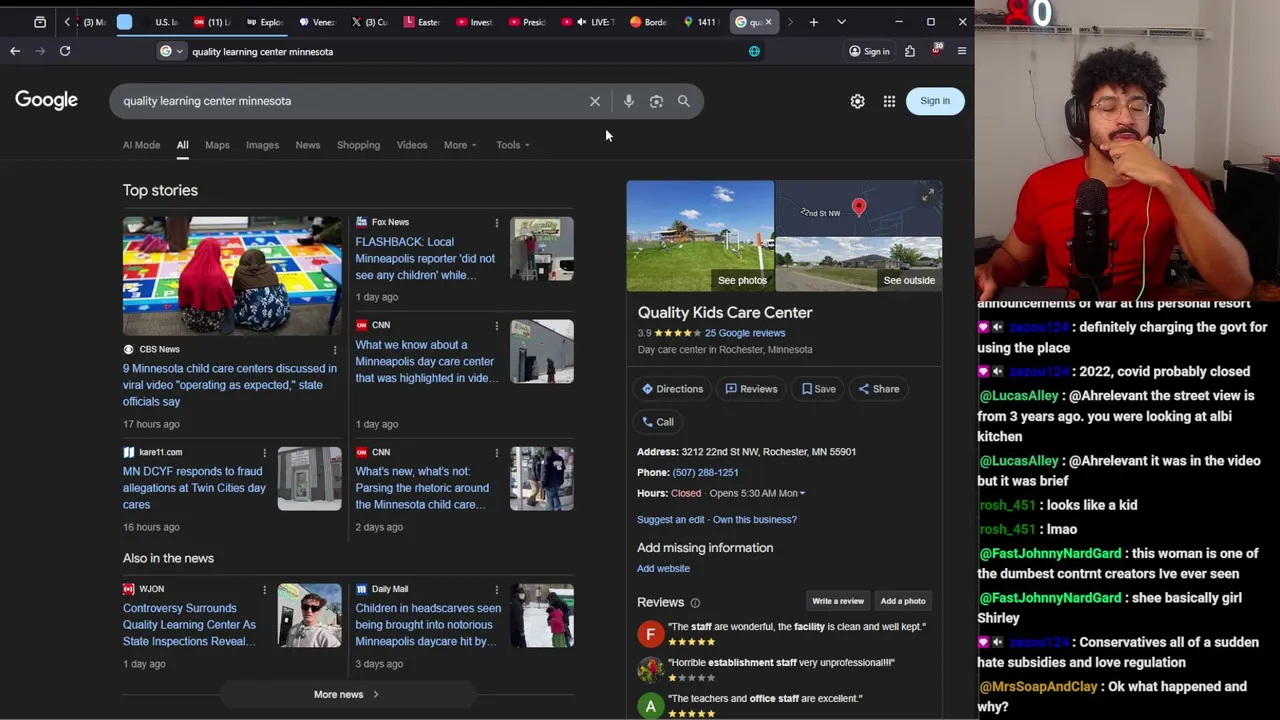This screenshot has width=1280, height=720.
Task: Open WJON Controversy Surrounds Quality Learning Center story
Action: pyautogui.click(x=189, y=625)
